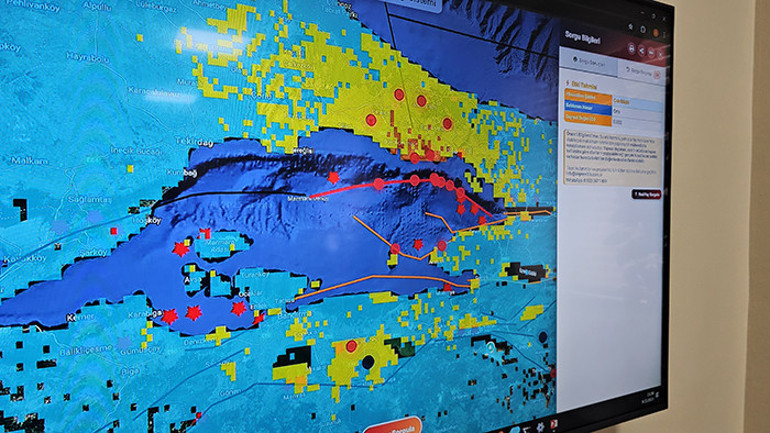Screen dimensions: 770x433
Task: Click a red circle marker in the northern yellow zone
Action: pyautogui.click(x=399, y=94)
